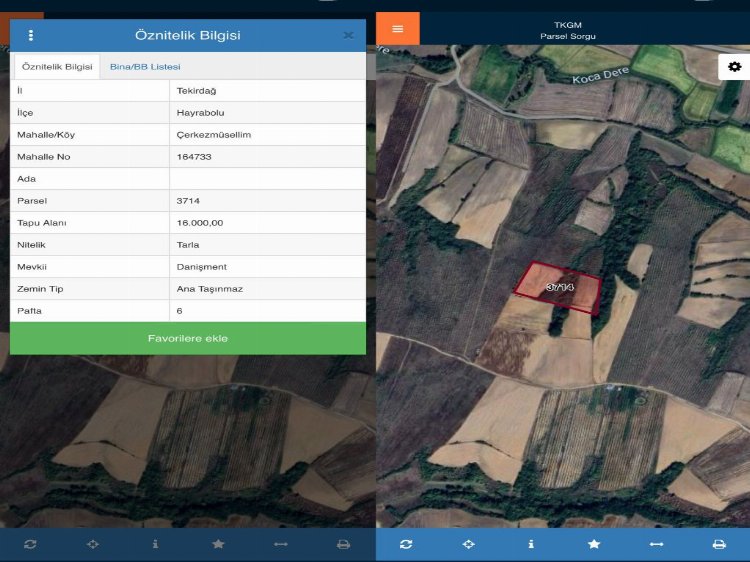
Task: Select the red parcel 3714 on map
Action: 559,288
